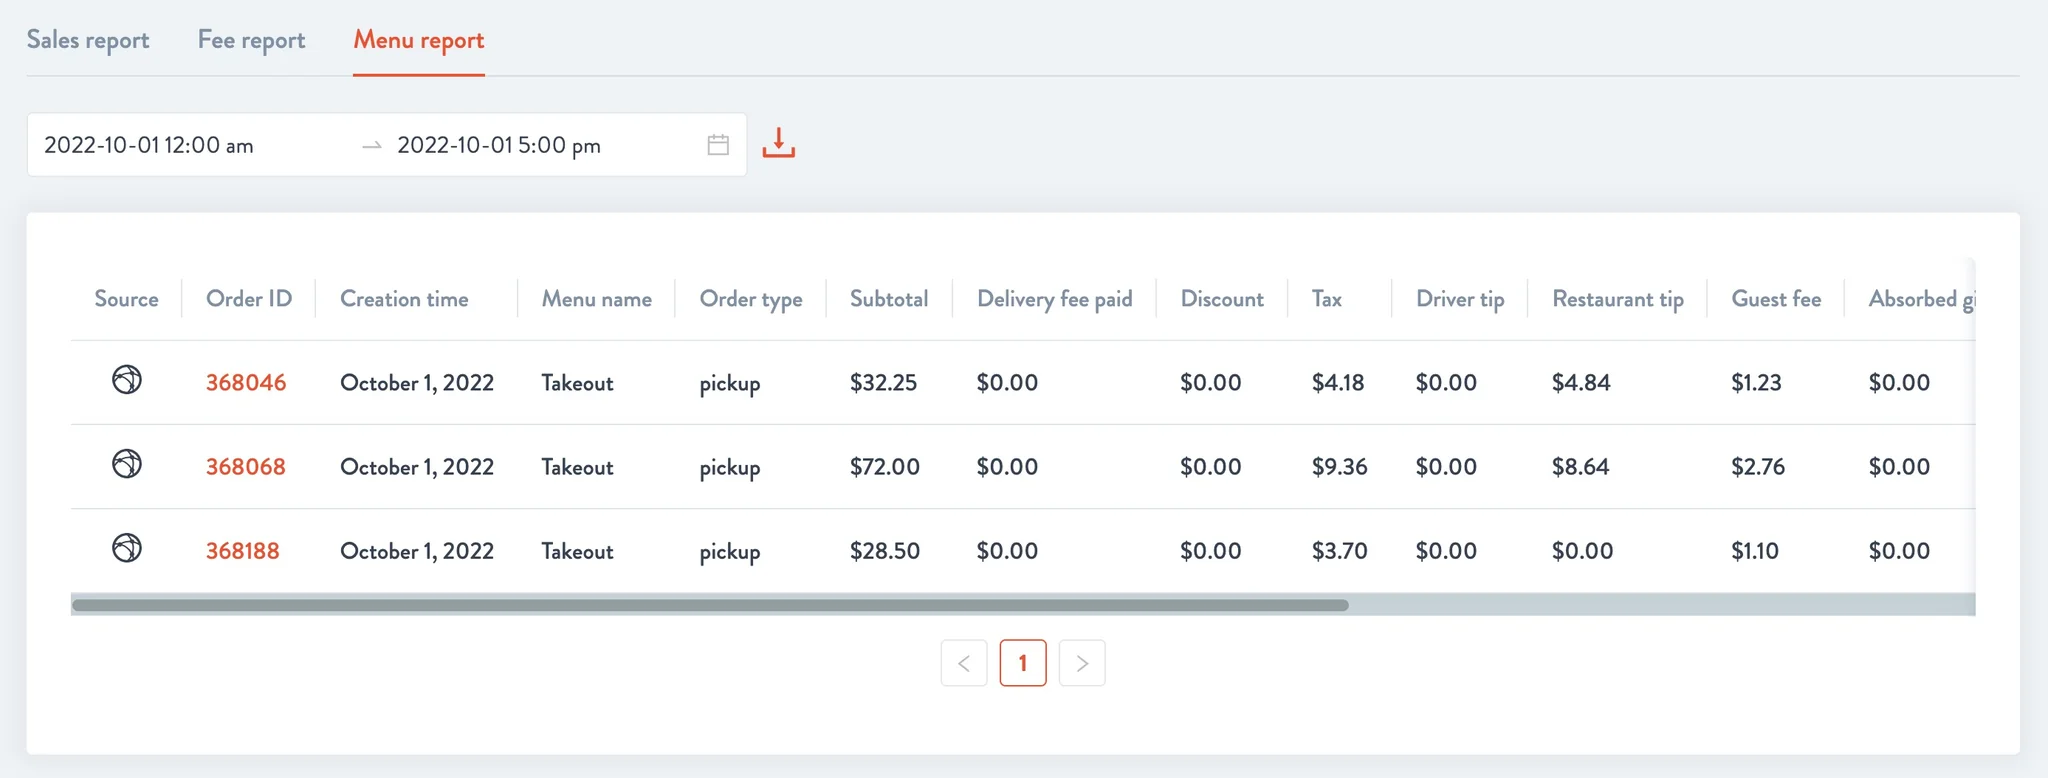Viewport: 2048px width, 778px height.
Task: Select the Menu report tab
Action: click(419, 40)
